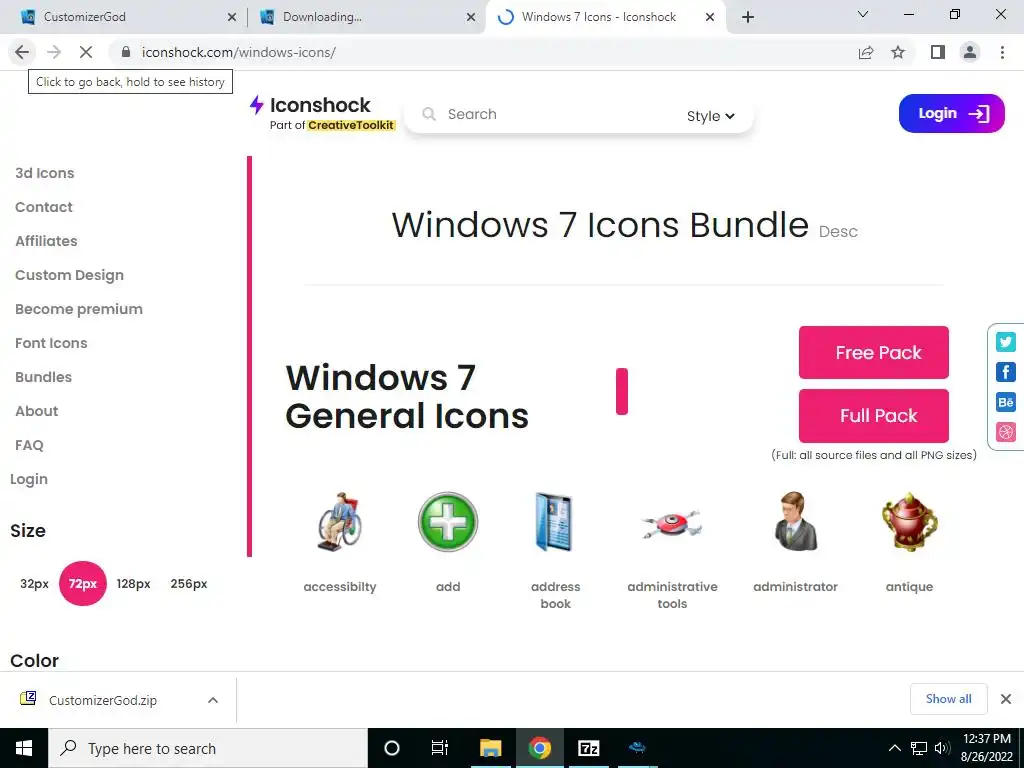
Task: Open Bundles in sidebar
Action: (x=43, y=377)
